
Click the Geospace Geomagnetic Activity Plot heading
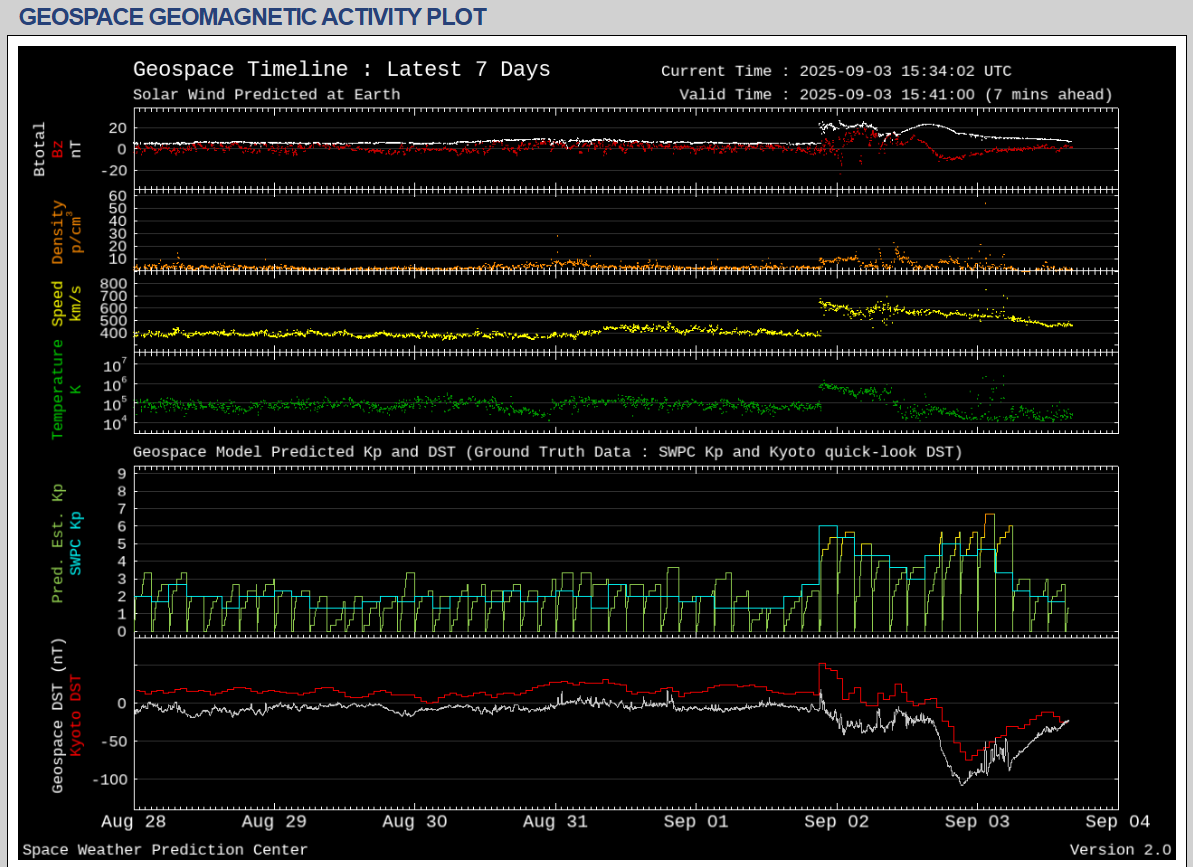click(x=253, y=17)
